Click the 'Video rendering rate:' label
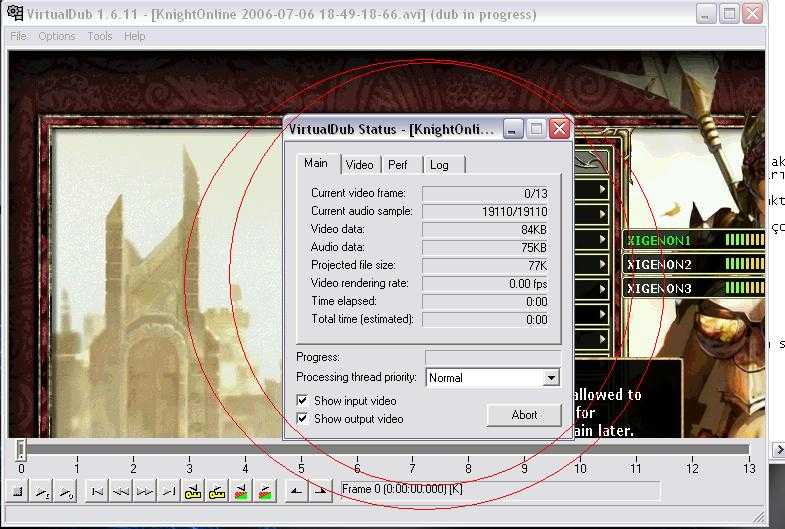Viewport: 785px width, 529px height. click(359, 283)
